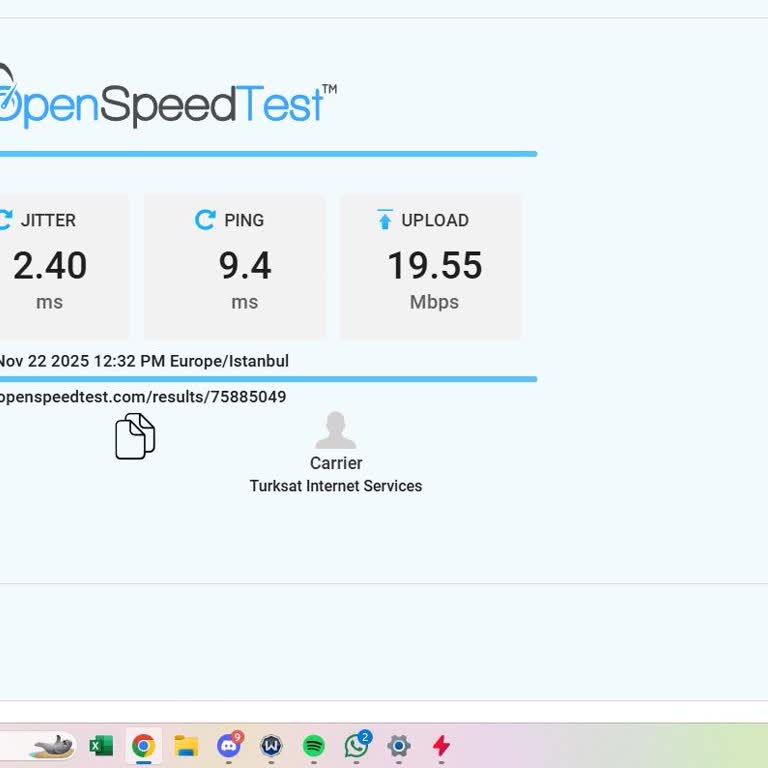Open the Windscribe W icon in taskbar
Viewport: 768px width, 768px height.
(271, 746)
